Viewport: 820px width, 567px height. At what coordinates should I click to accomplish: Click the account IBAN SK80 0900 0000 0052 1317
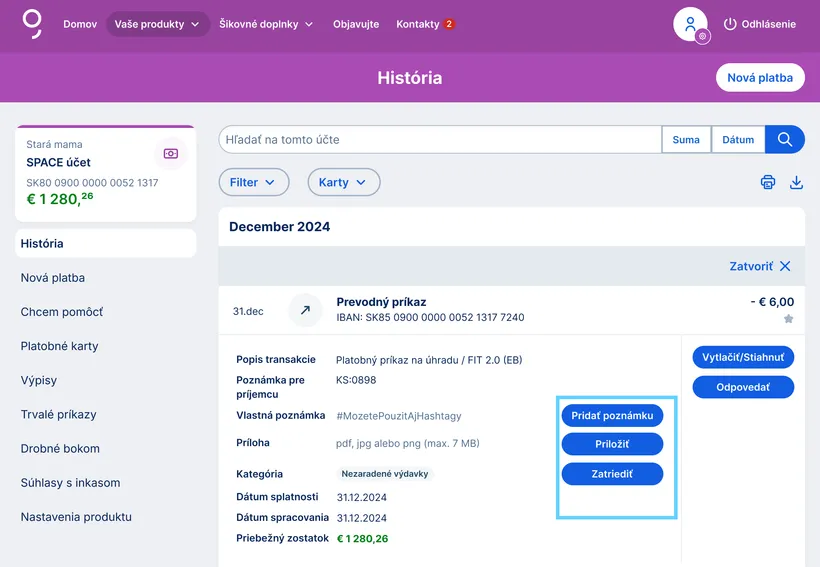coord(92,183)
